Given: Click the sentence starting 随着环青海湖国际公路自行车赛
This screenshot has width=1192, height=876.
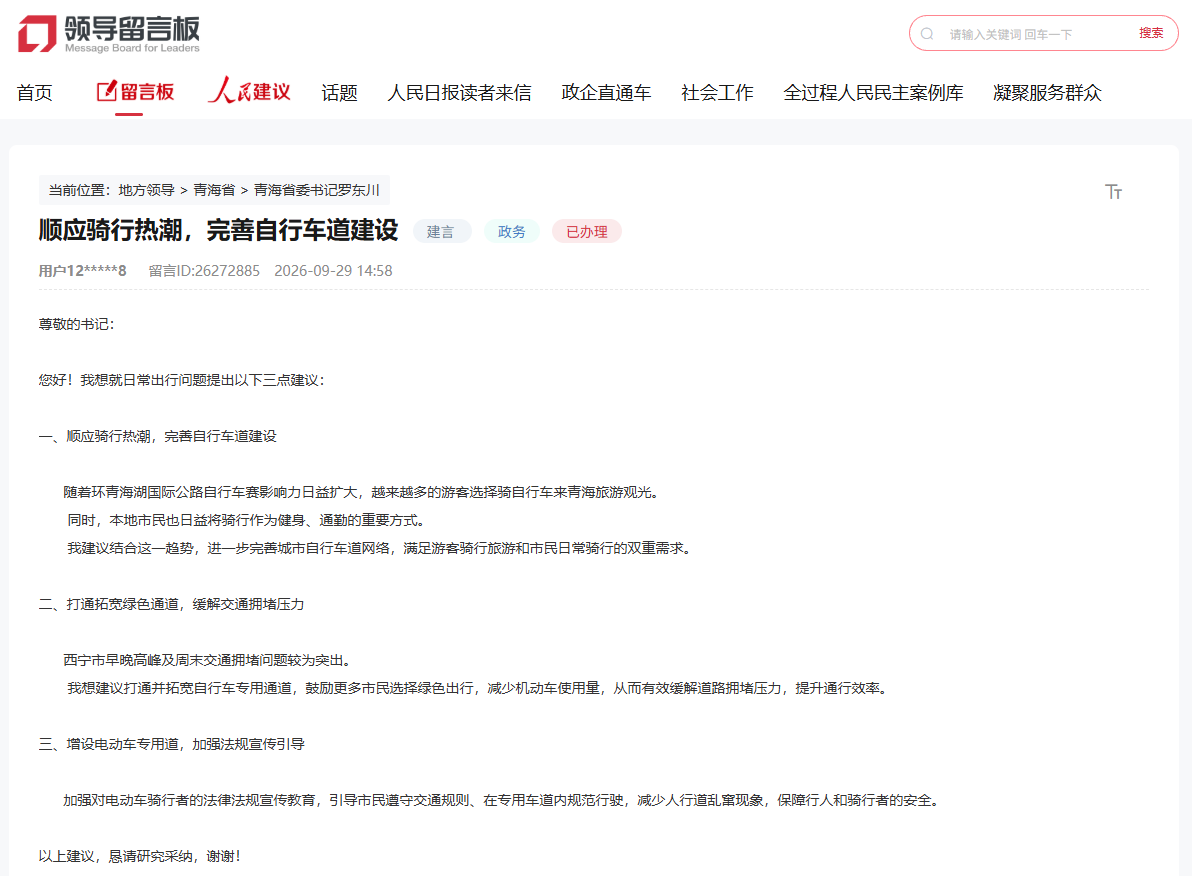Looking at the screenshot, I should pos(361,493).
